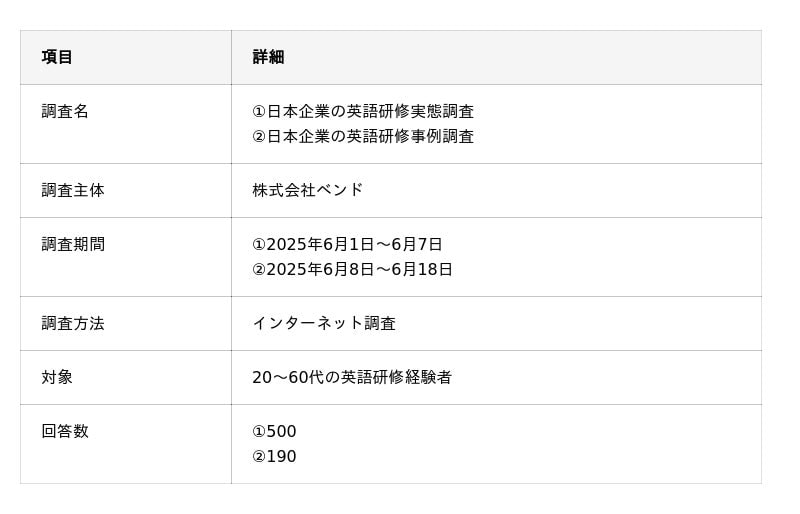Click ②2025年6月8日〜6月18日 date text
The image size is (800, 514).
pyautogui.click(x=352, y=270)
